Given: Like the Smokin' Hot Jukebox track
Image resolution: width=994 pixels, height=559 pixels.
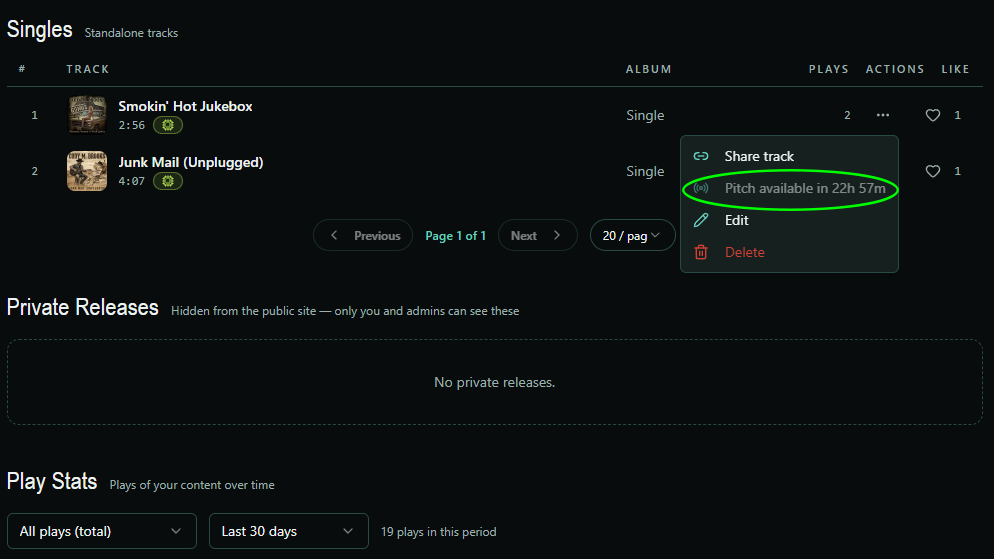Looking at the screenshot, I should (933, 115).
